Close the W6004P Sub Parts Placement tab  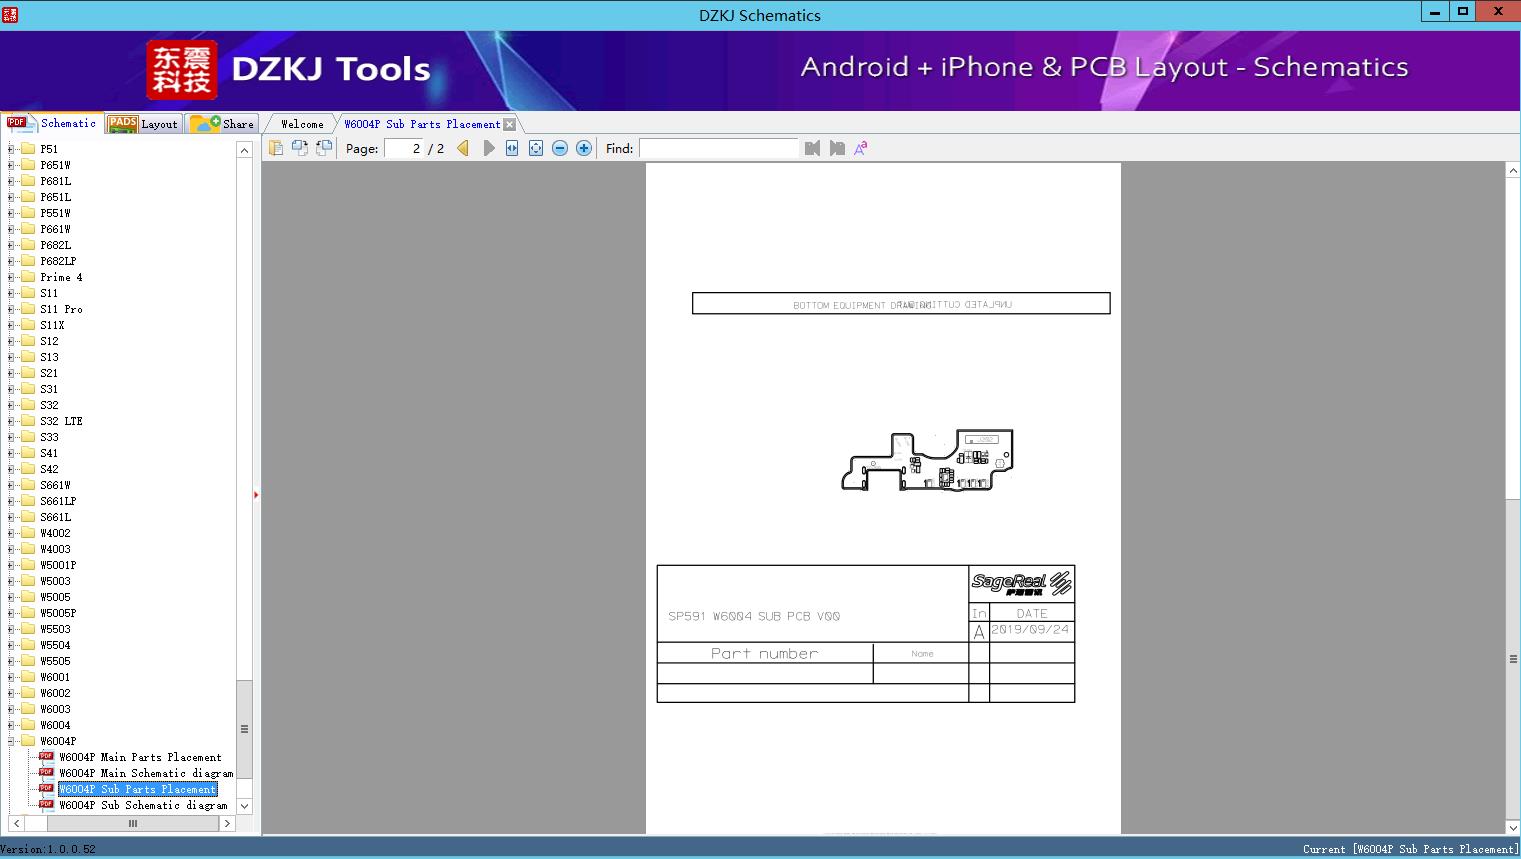(x=510, y=124)
